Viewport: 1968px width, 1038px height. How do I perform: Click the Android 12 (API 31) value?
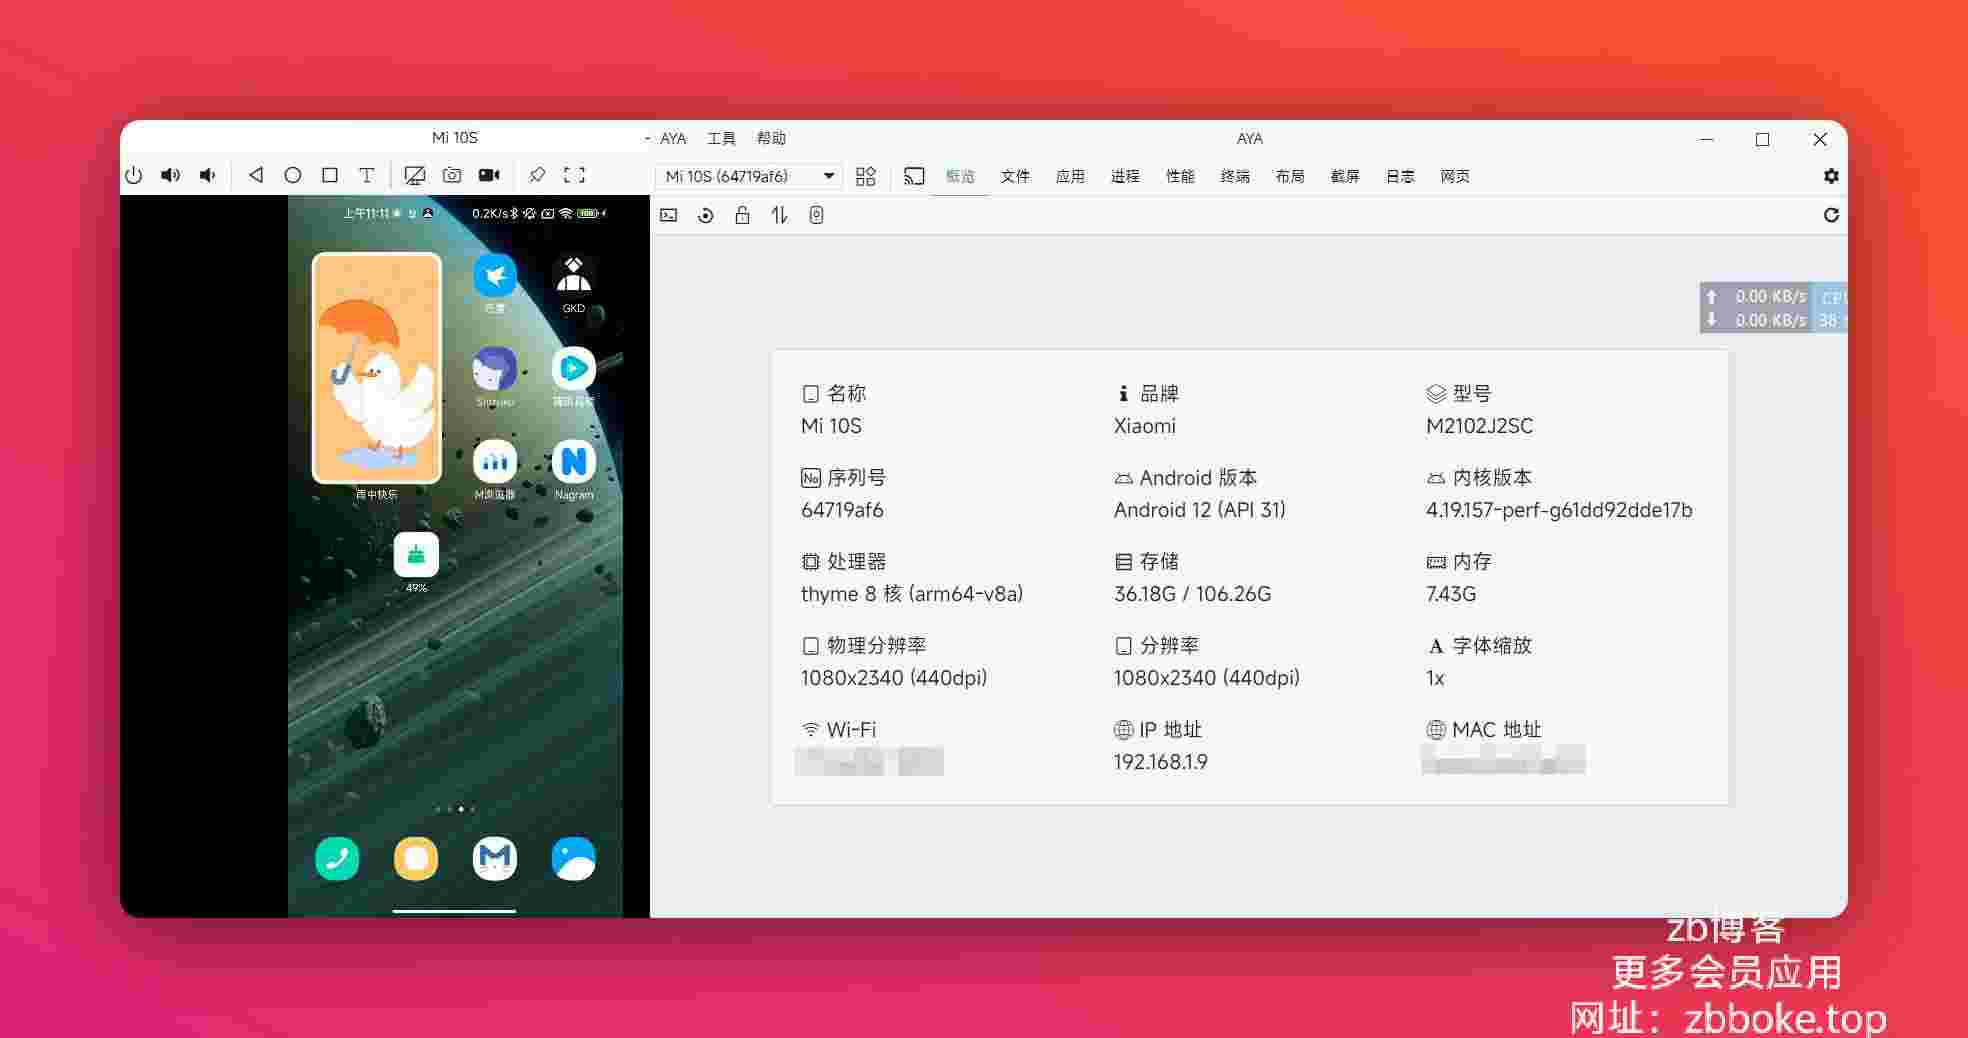point(1199,510)
